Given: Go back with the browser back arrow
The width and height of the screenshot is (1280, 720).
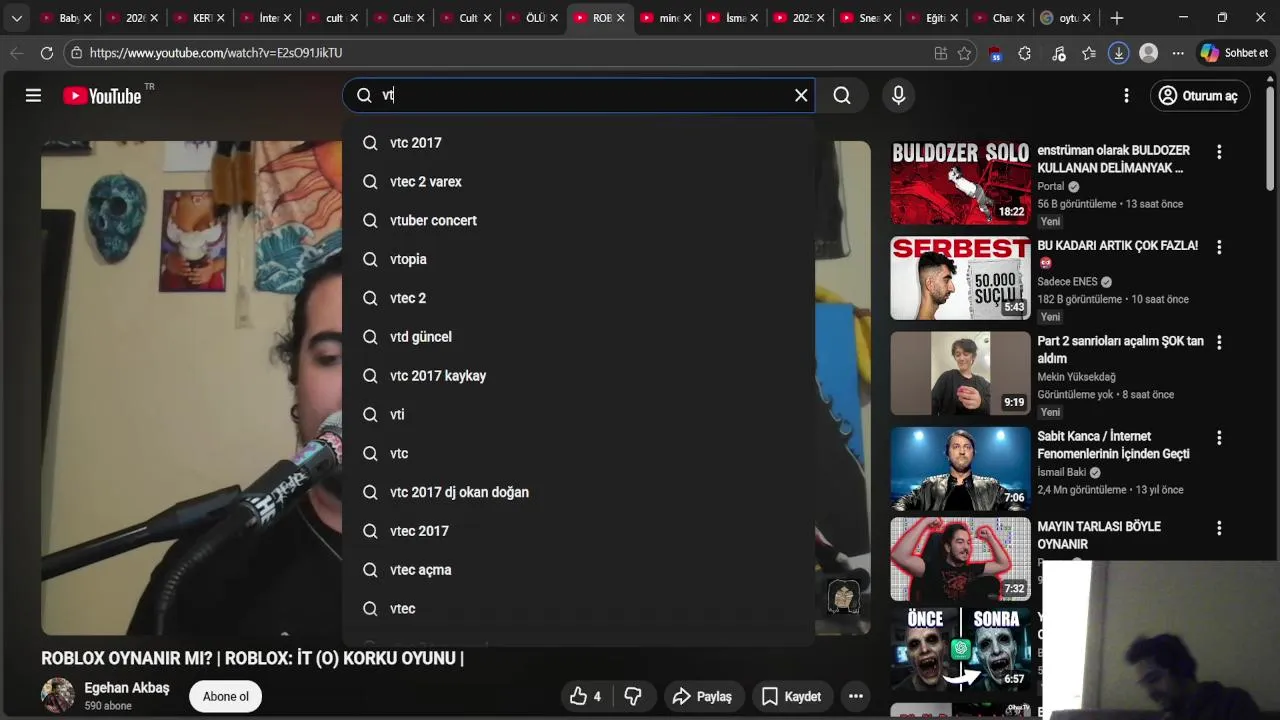Looking at the screenshot, I should 16,53.
